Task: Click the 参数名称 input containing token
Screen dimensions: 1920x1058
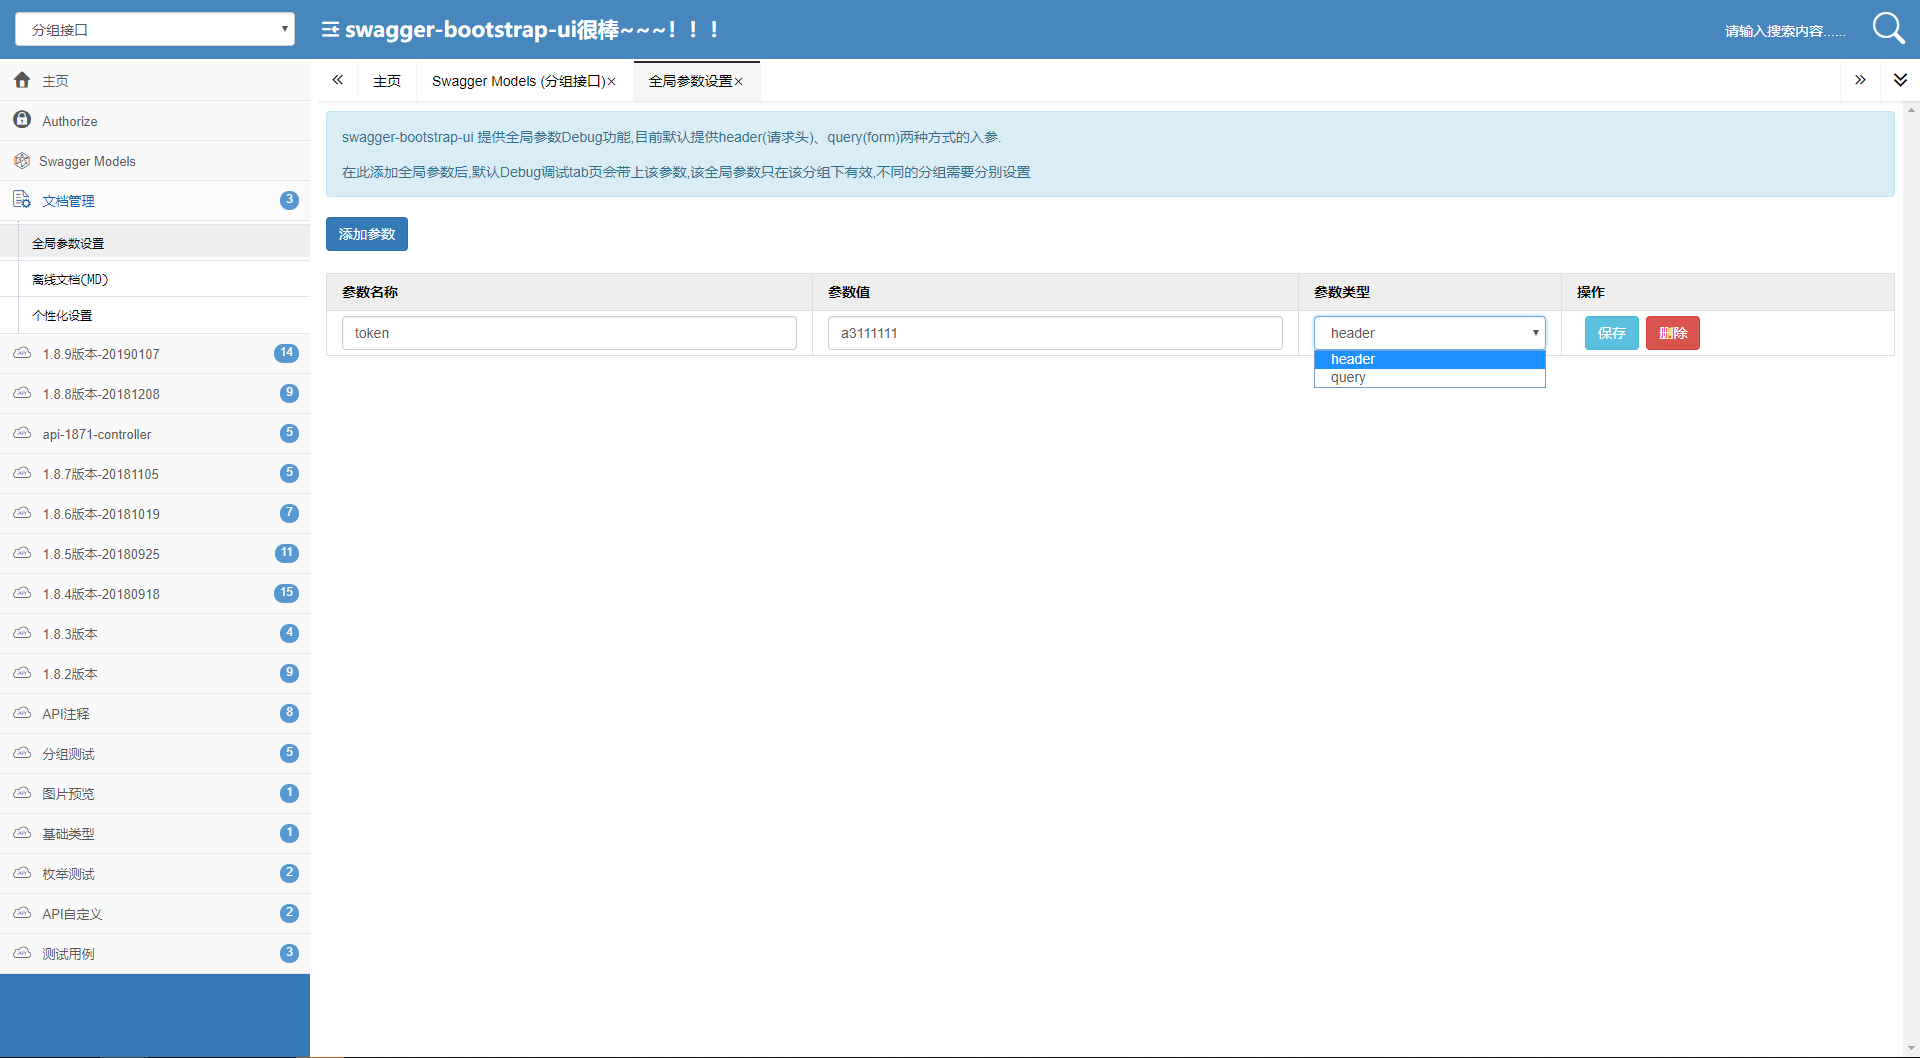Action: (x=569, y=333)
